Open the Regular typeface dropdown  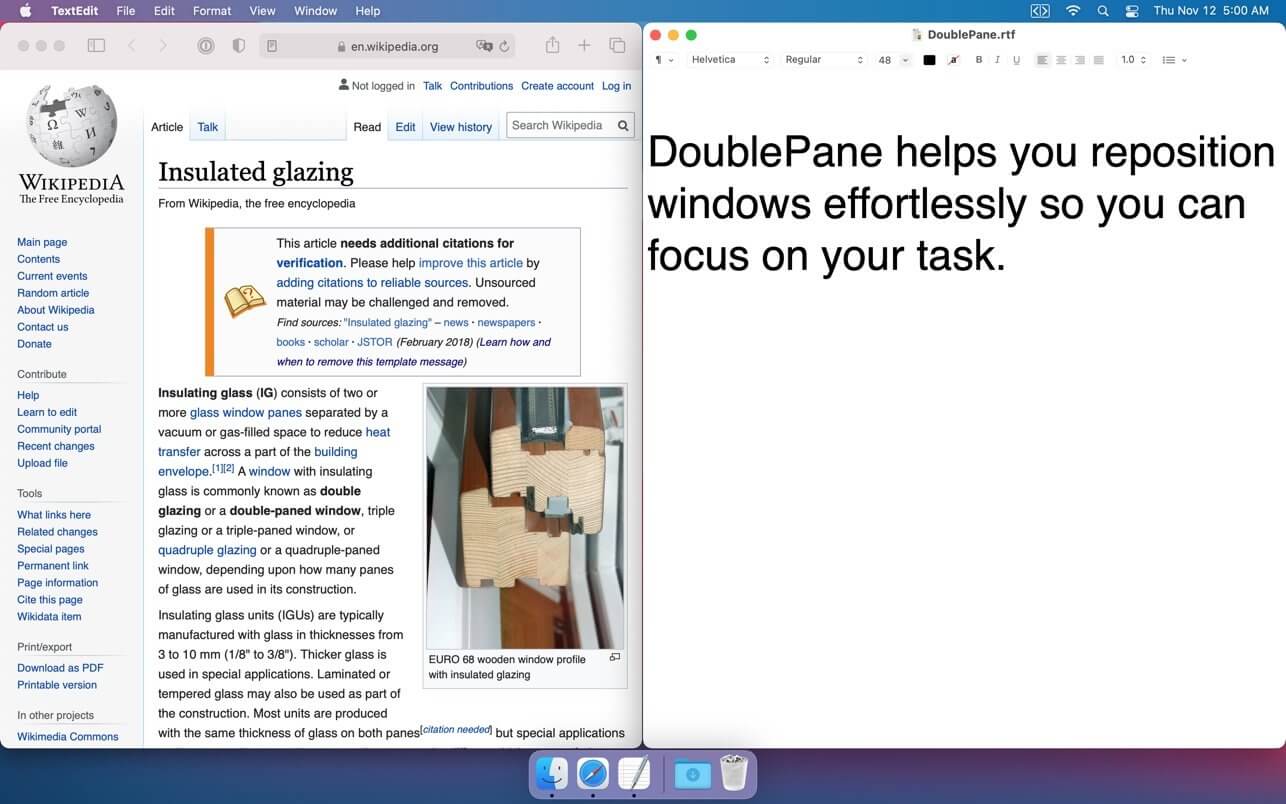824,60
